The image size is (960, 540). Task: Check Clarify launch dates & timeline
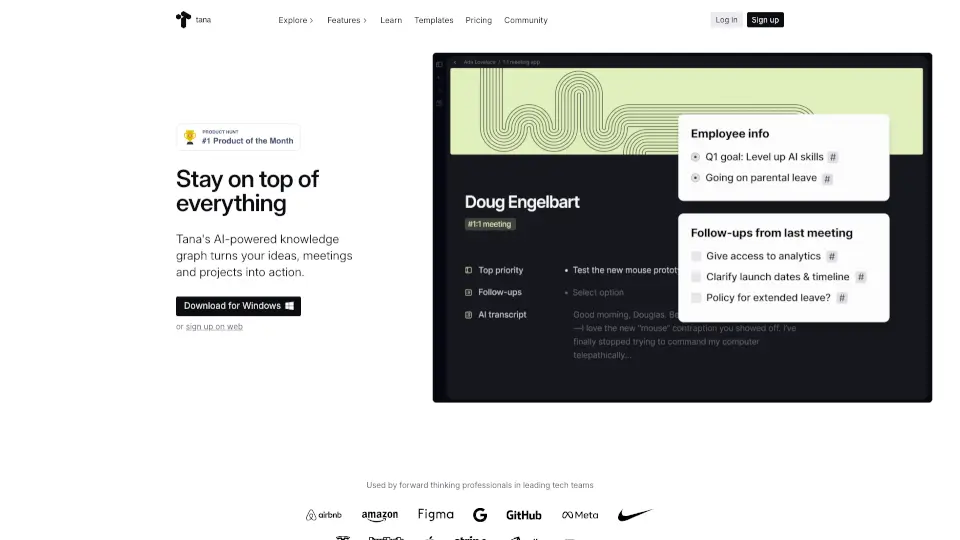coord(696,277)
